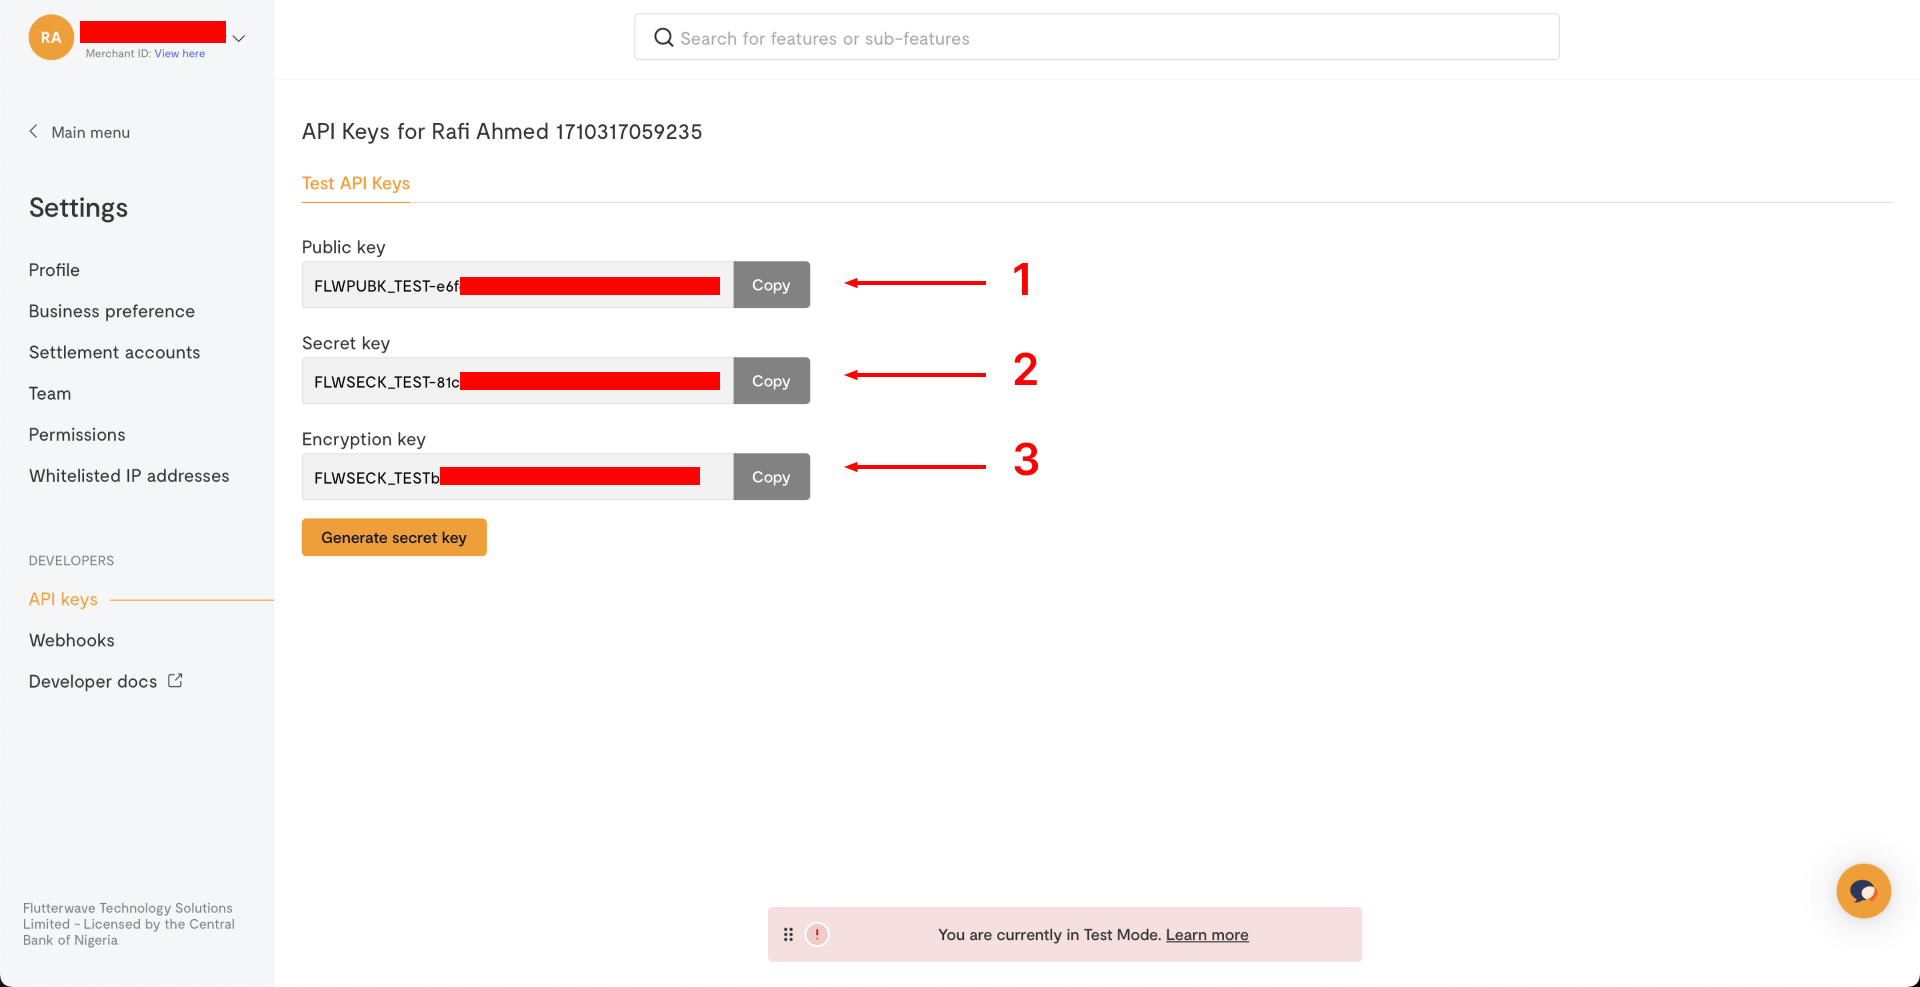Click the back arrow beside Main menu
The height and width of the screenshot is (987, 1920).
tap(34, 132)
